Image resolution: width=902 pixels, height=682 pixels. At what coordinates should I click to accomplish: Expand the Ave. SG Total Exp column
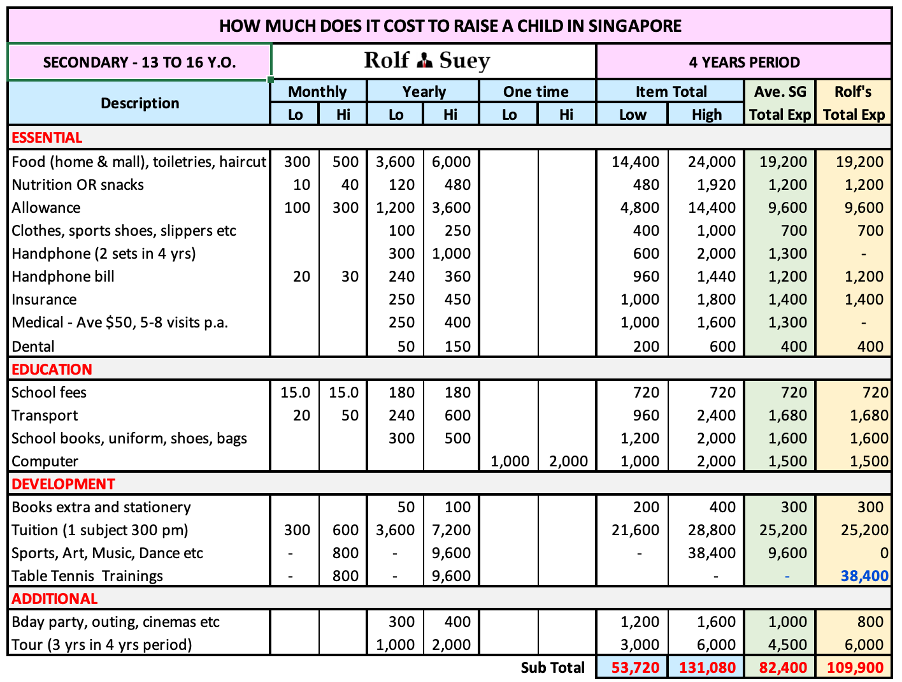click(779, 103)
